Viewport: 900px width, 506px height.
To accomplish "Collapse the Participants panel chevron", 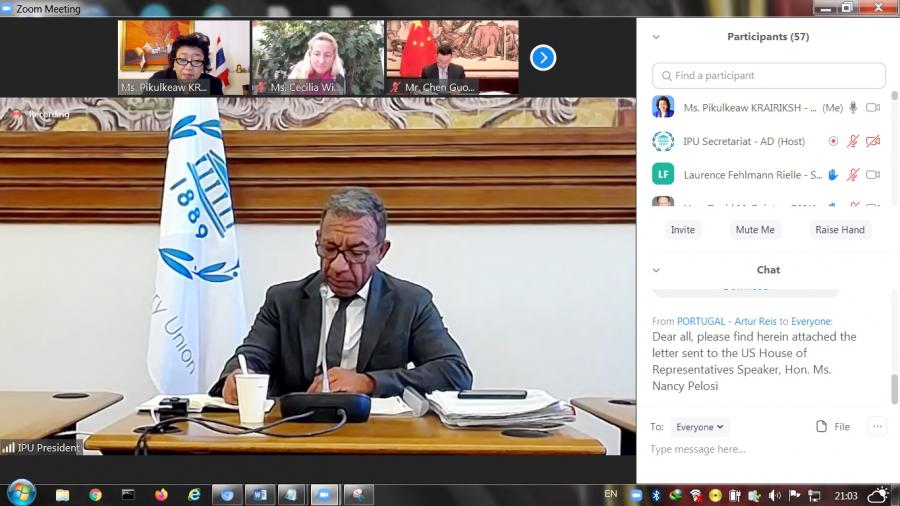I will pyautogui.click(x=657, y=37).
